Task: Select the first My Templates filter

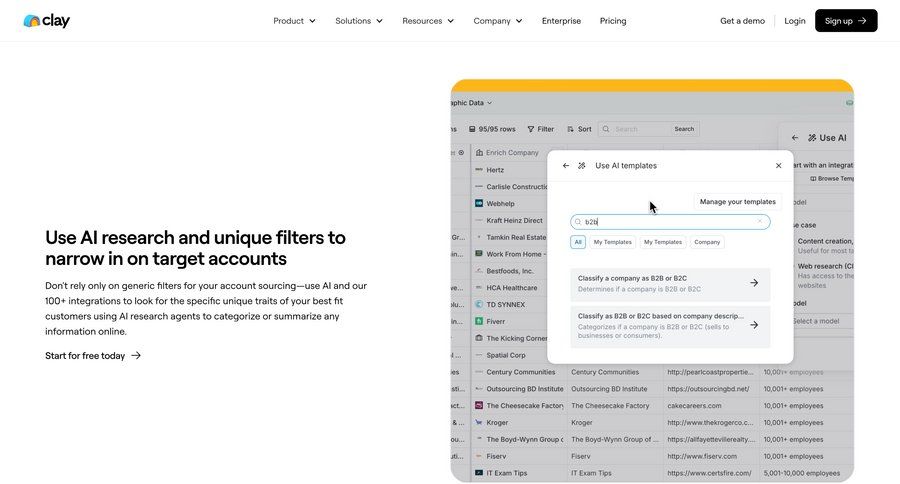Action: click(612, 242)
